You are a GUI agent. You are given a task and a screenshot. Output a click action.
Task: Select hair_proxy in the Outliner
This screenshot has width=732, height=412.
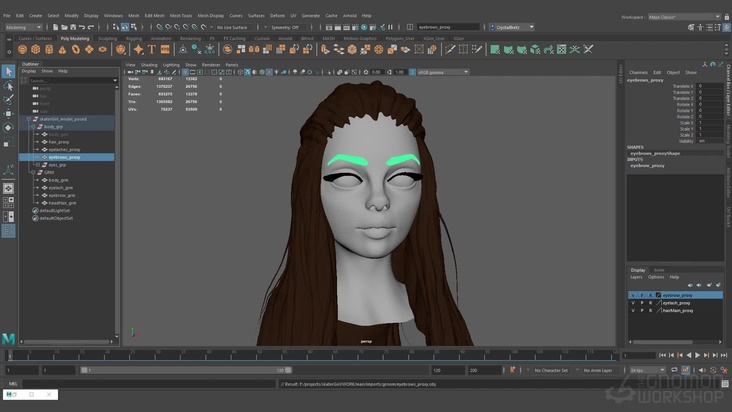pyautogui.click(x=58, y=142)
